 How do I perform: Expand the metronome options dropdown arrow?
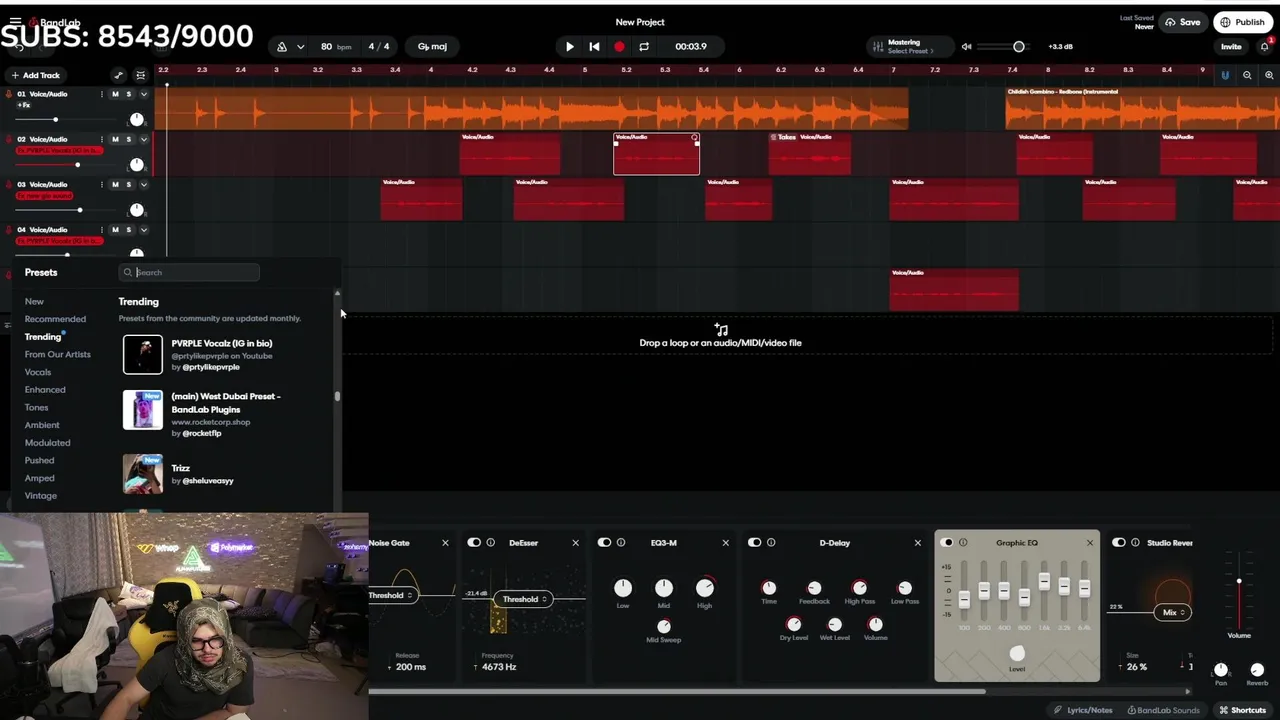tap(300, 47)
